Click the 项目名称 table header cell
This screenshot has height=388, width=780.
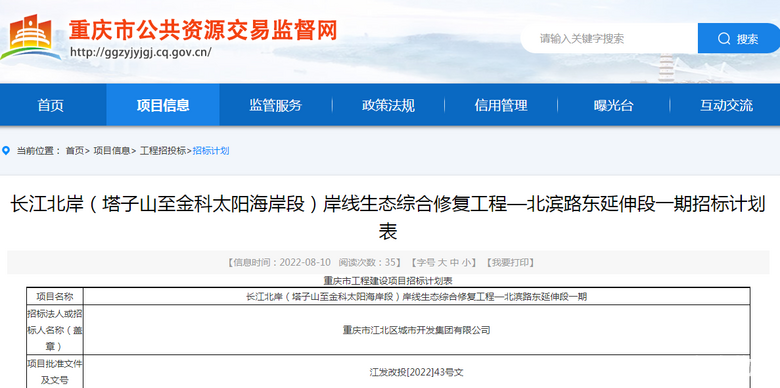click(55, 296)
